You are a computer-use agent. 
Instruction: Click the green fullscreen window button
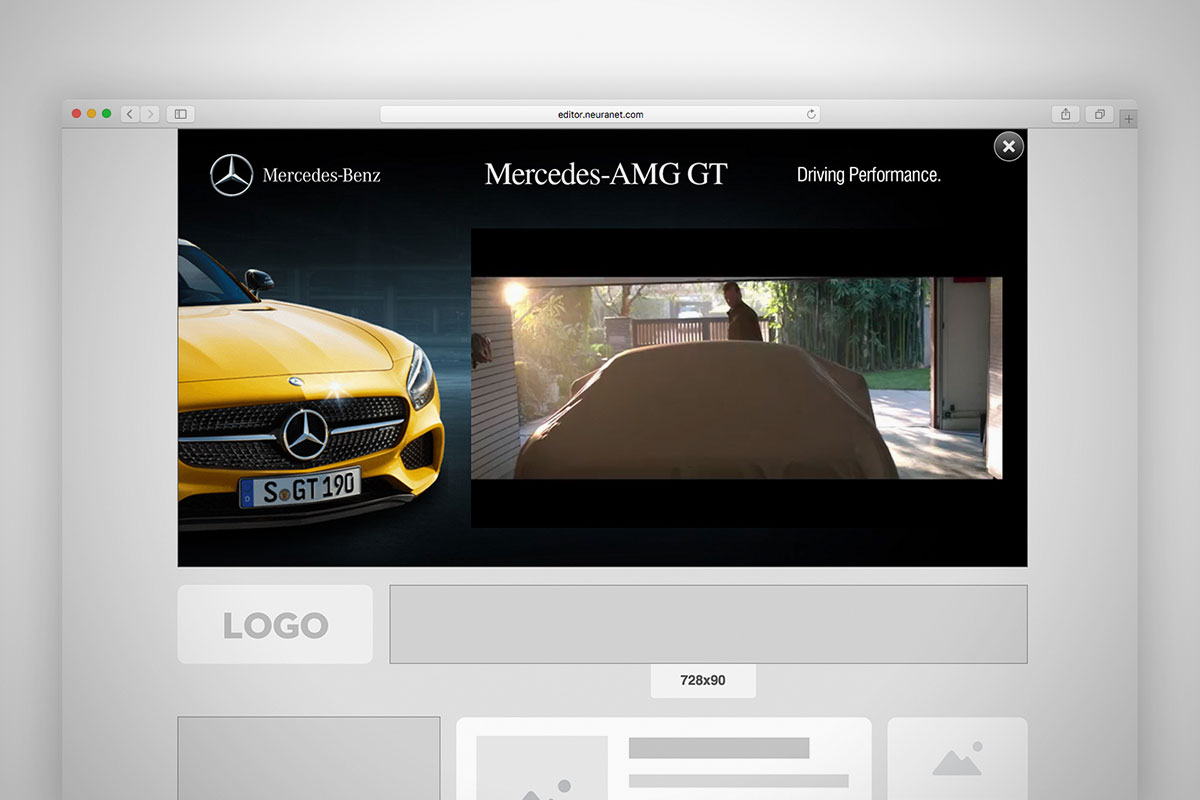tap(106, 114)
